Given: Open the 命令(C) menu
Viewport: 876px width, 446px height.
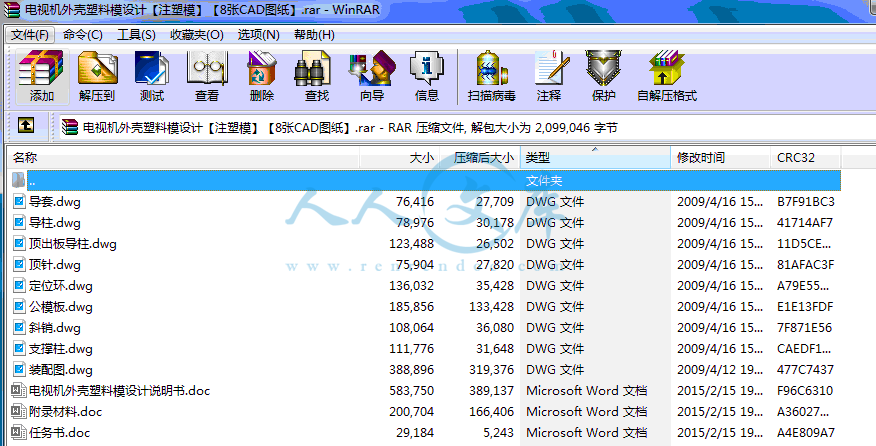Looking at the screenshot, I should point(83,35).
